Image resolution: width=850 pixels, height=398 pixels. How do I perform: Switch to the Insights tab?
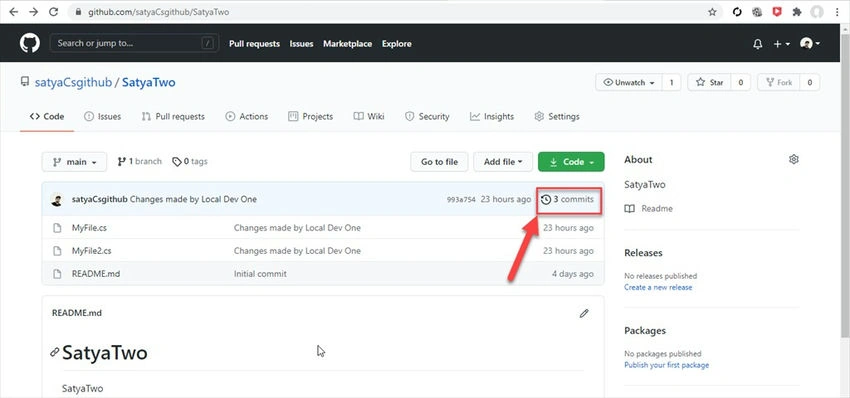(x=492, y=117)
